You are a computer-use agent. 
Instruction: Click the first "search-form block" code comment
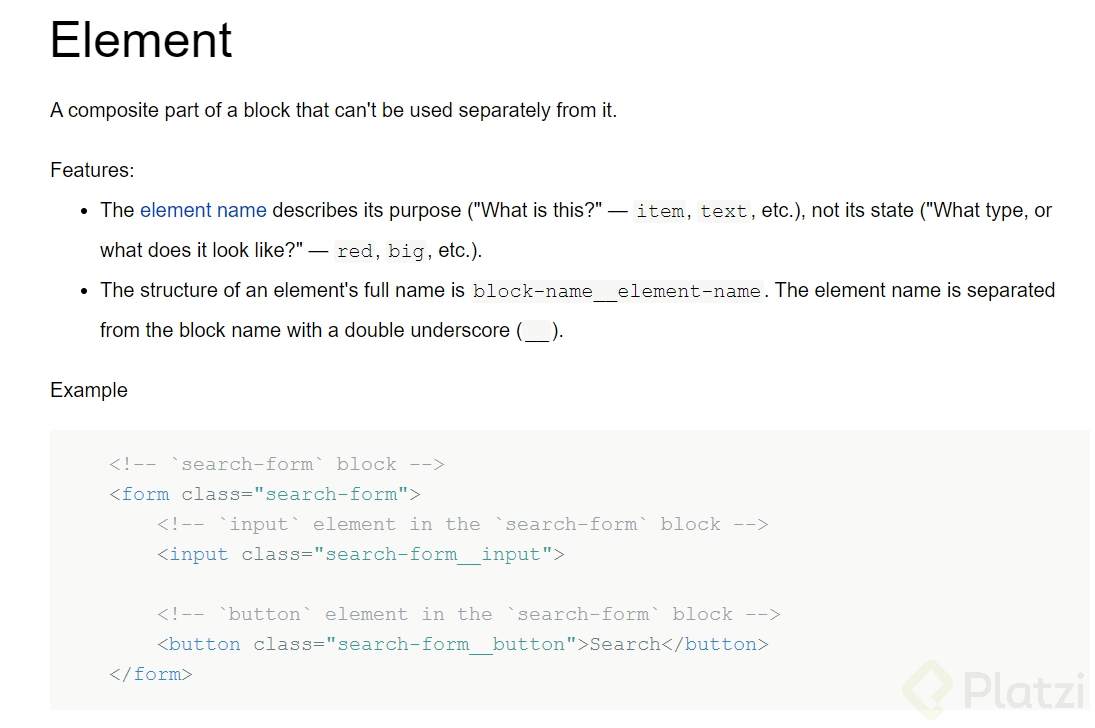[277, 464]
